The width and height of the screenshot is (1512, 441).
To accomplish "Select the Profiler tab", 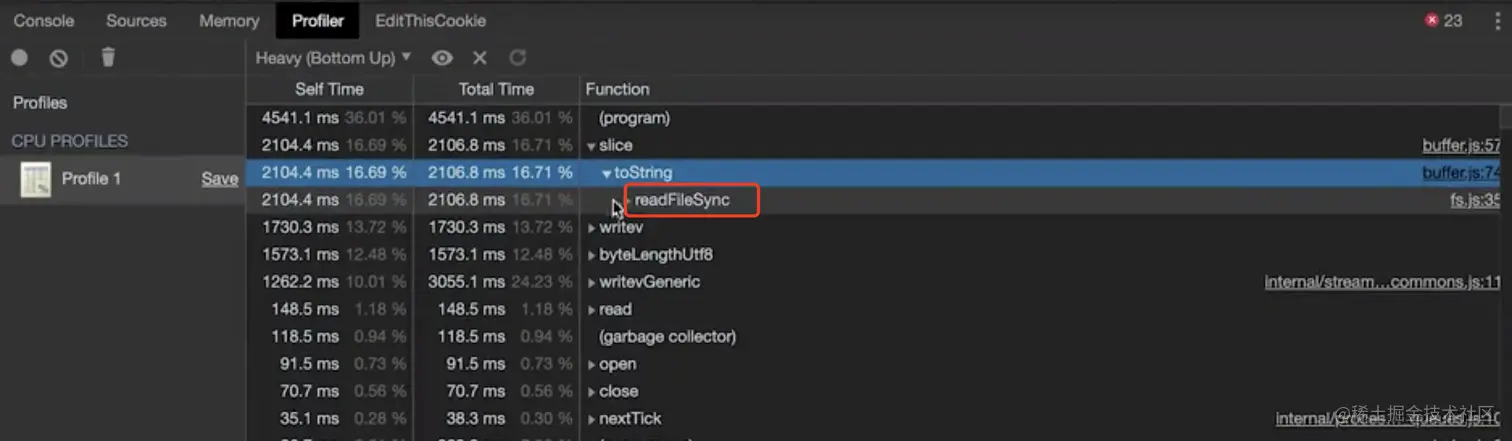I will (x=318, y=20).
